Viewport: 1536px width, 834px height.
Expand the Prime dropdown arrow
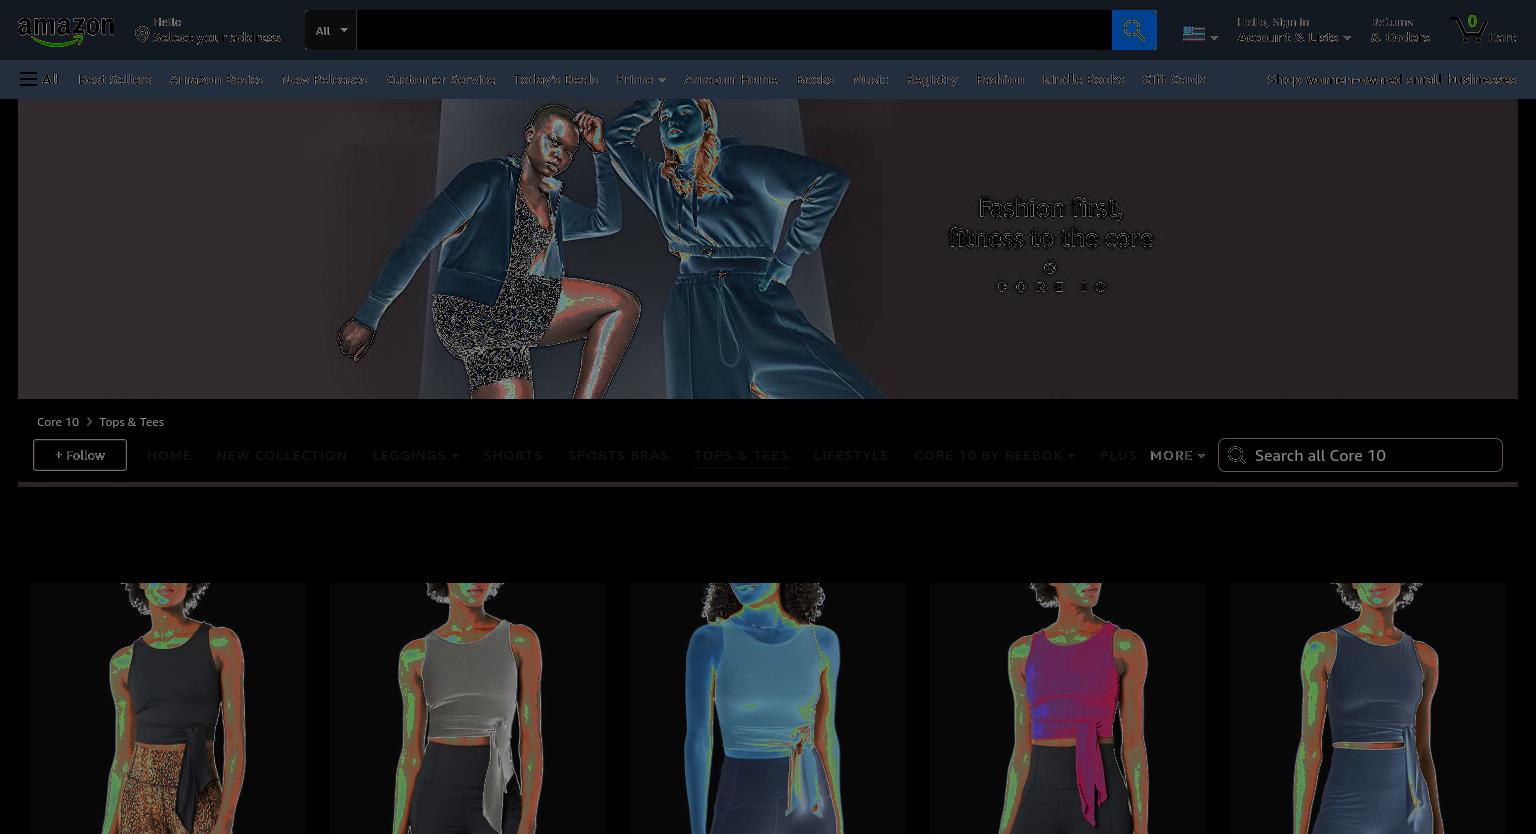pos(662,80)
